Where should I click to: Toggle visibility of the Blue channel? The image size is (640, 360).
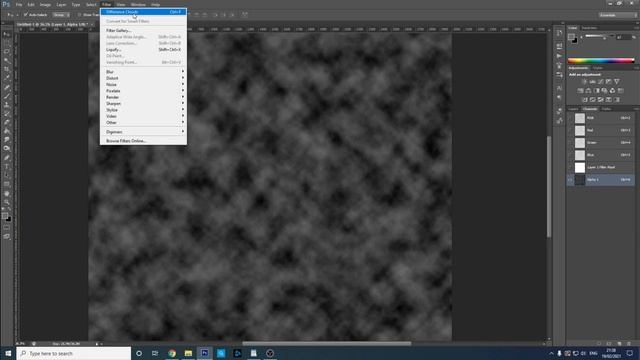(570, 155)
